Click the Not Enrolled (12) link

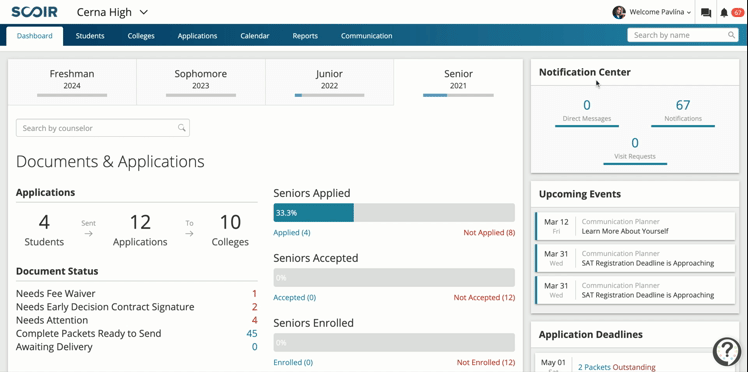[x=486, y=362]
